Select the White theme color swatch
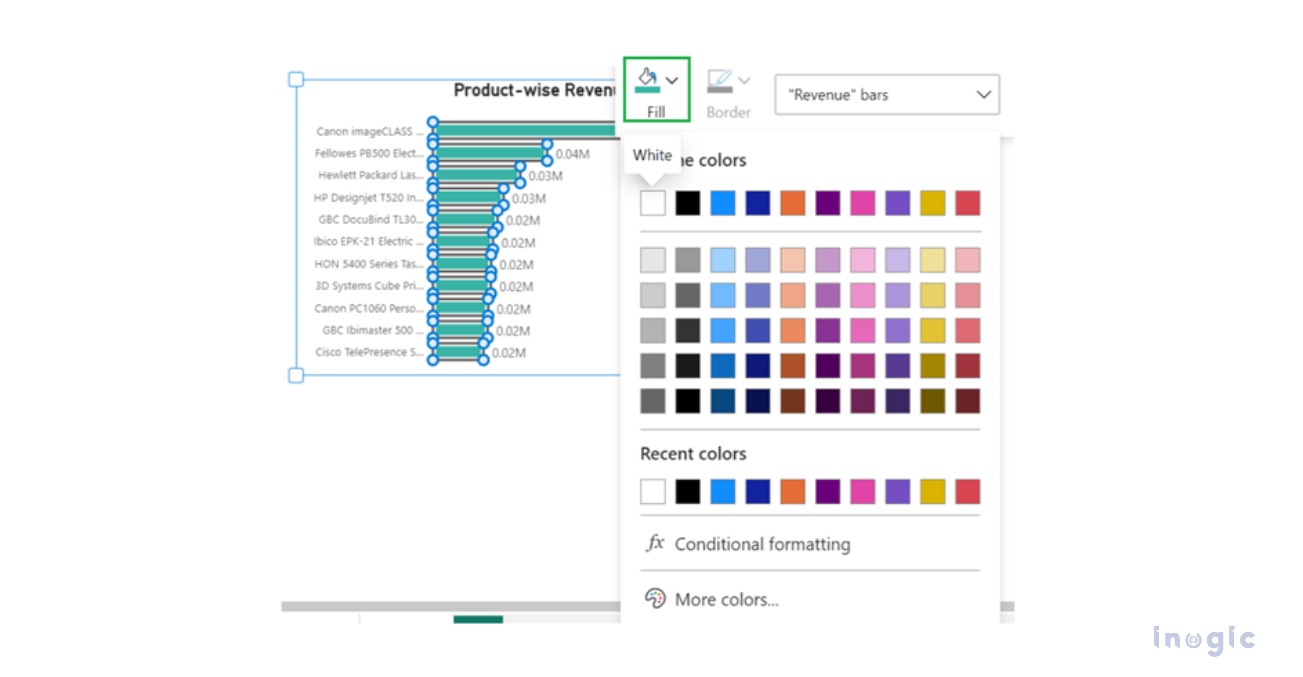1303x677 pixels. click(653, 203)
